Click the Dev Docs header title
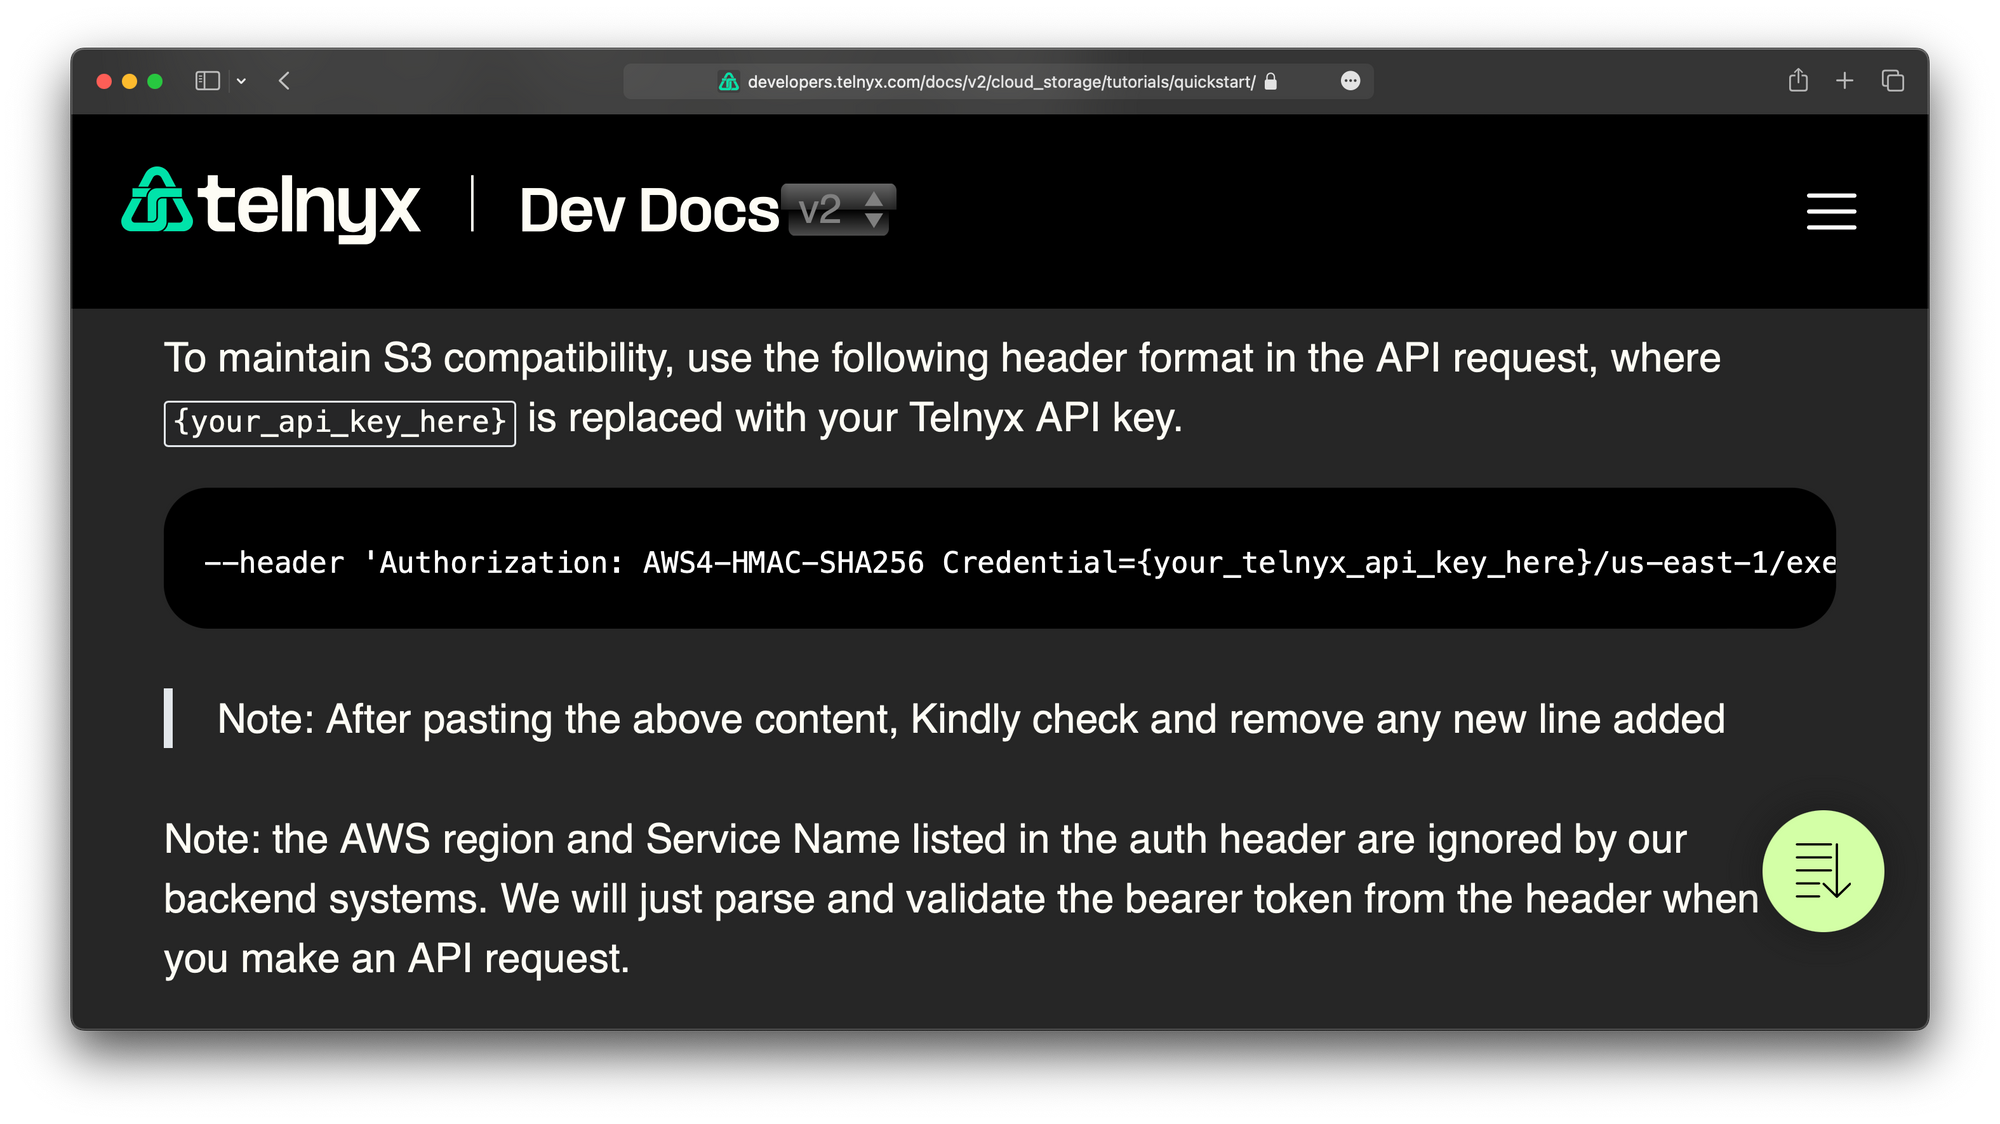This screenshot has width=2000, height=1124. (x=646, y=209)
